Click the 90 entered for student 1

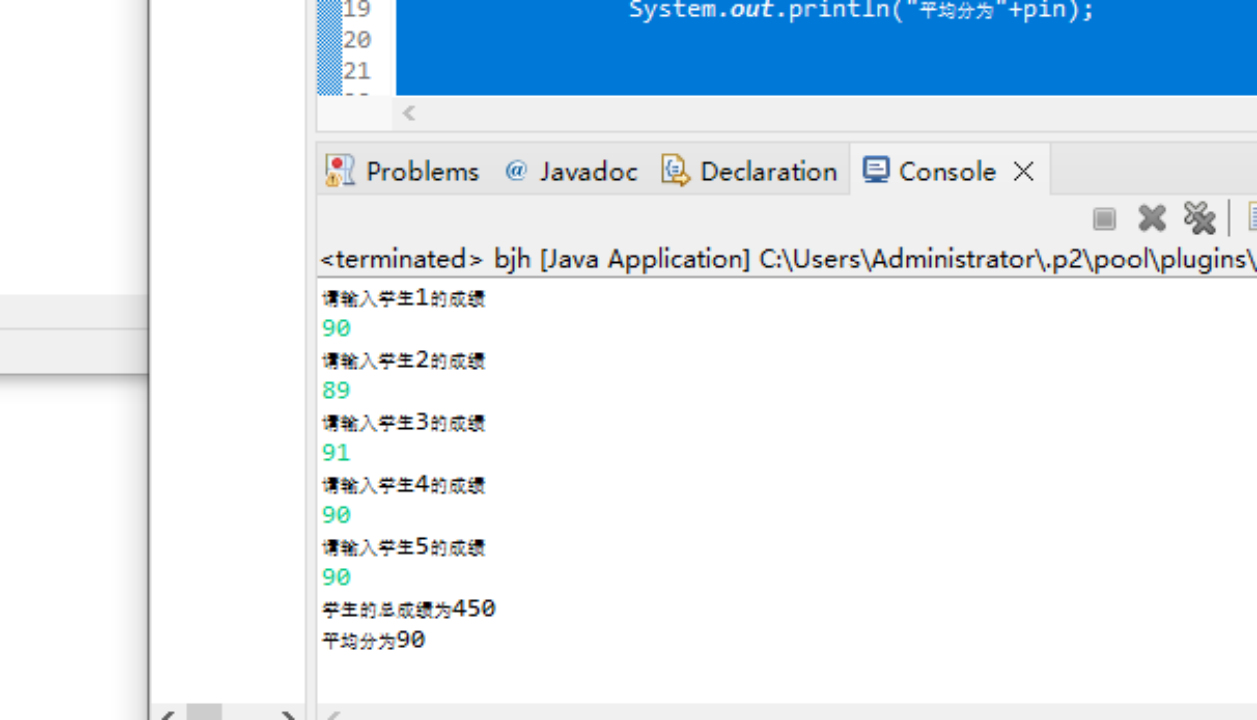[x=336, y=329]
